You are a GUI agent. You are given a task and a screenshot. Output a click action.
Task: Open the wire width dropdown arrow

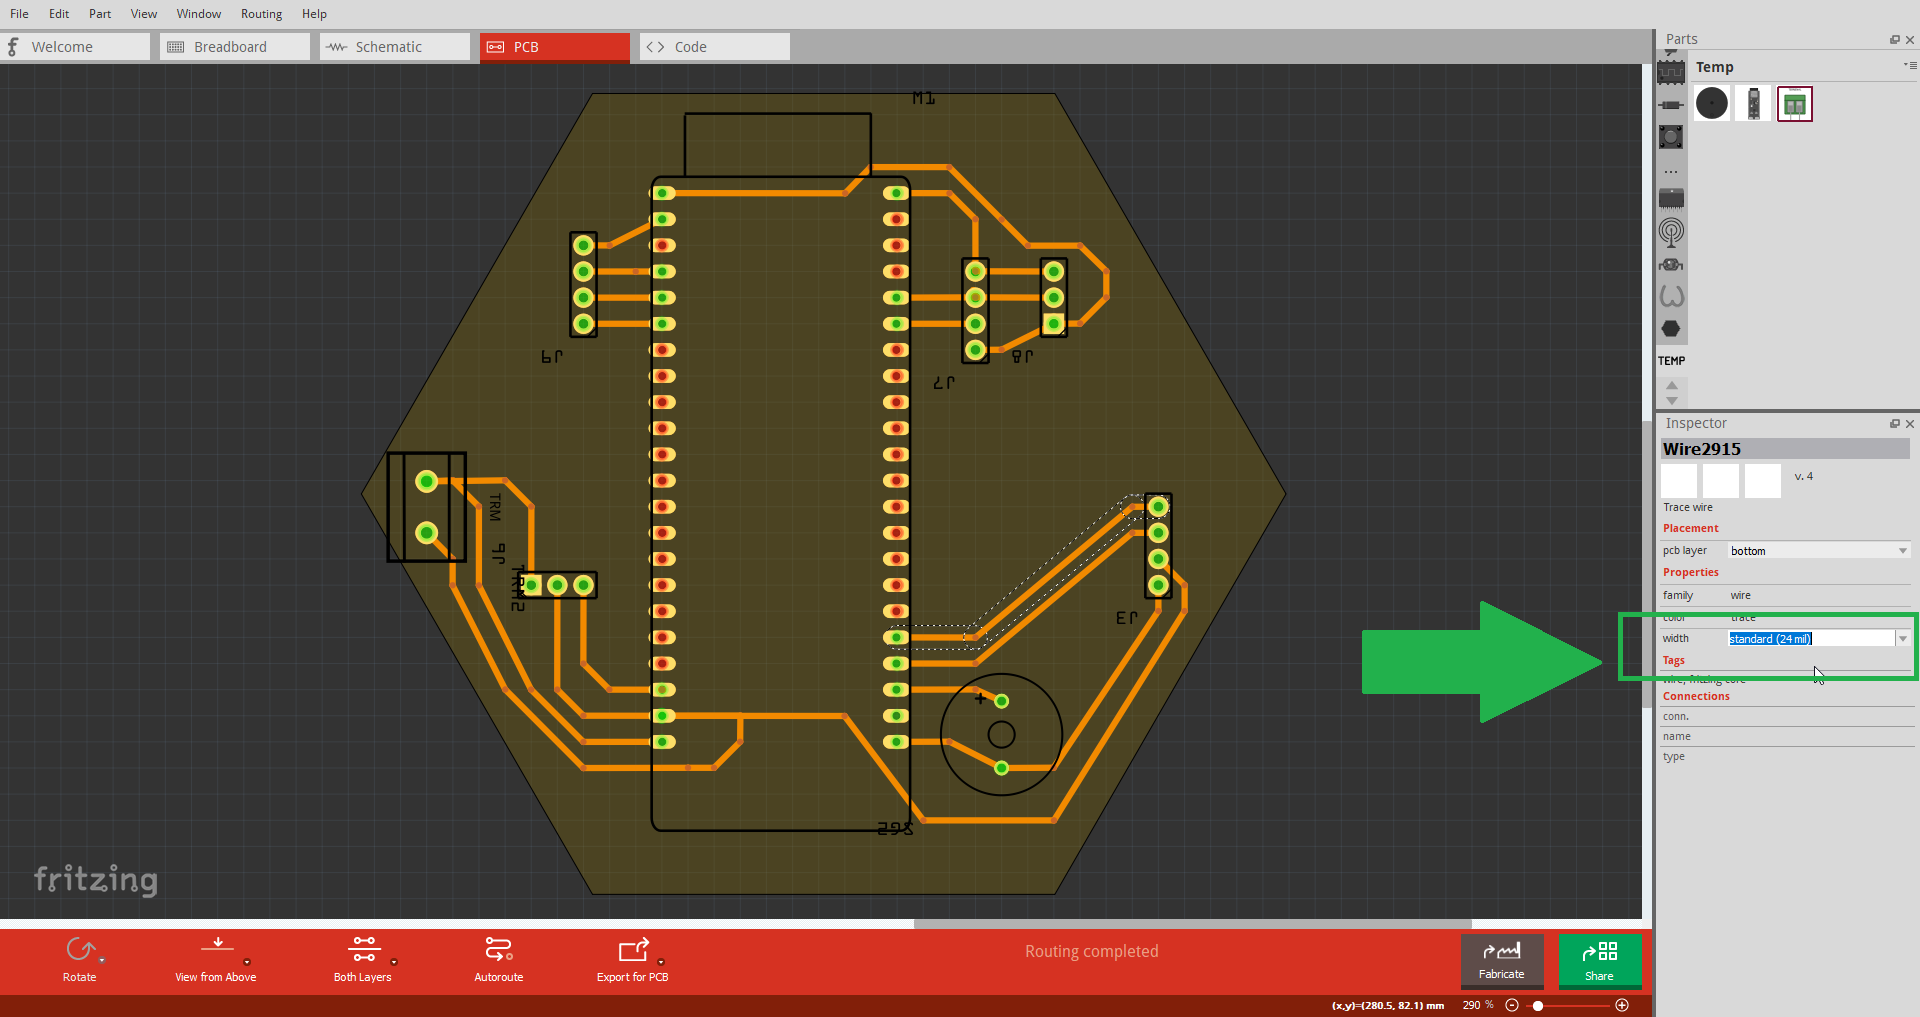[1903, 639]
